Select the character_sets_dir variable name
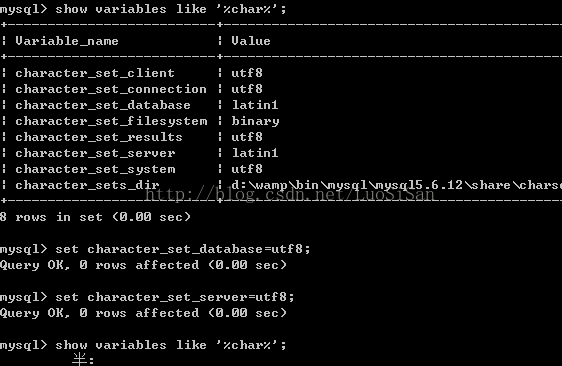This screenshot has width=562, height=366. click(x=87, y=185)
